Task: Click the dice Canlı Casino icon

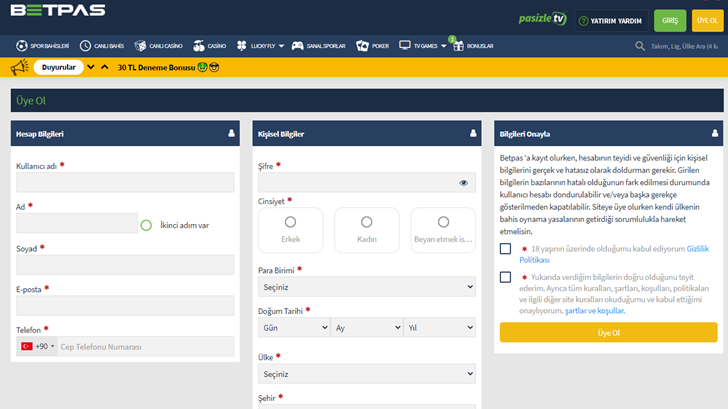Action: (140, 45)
